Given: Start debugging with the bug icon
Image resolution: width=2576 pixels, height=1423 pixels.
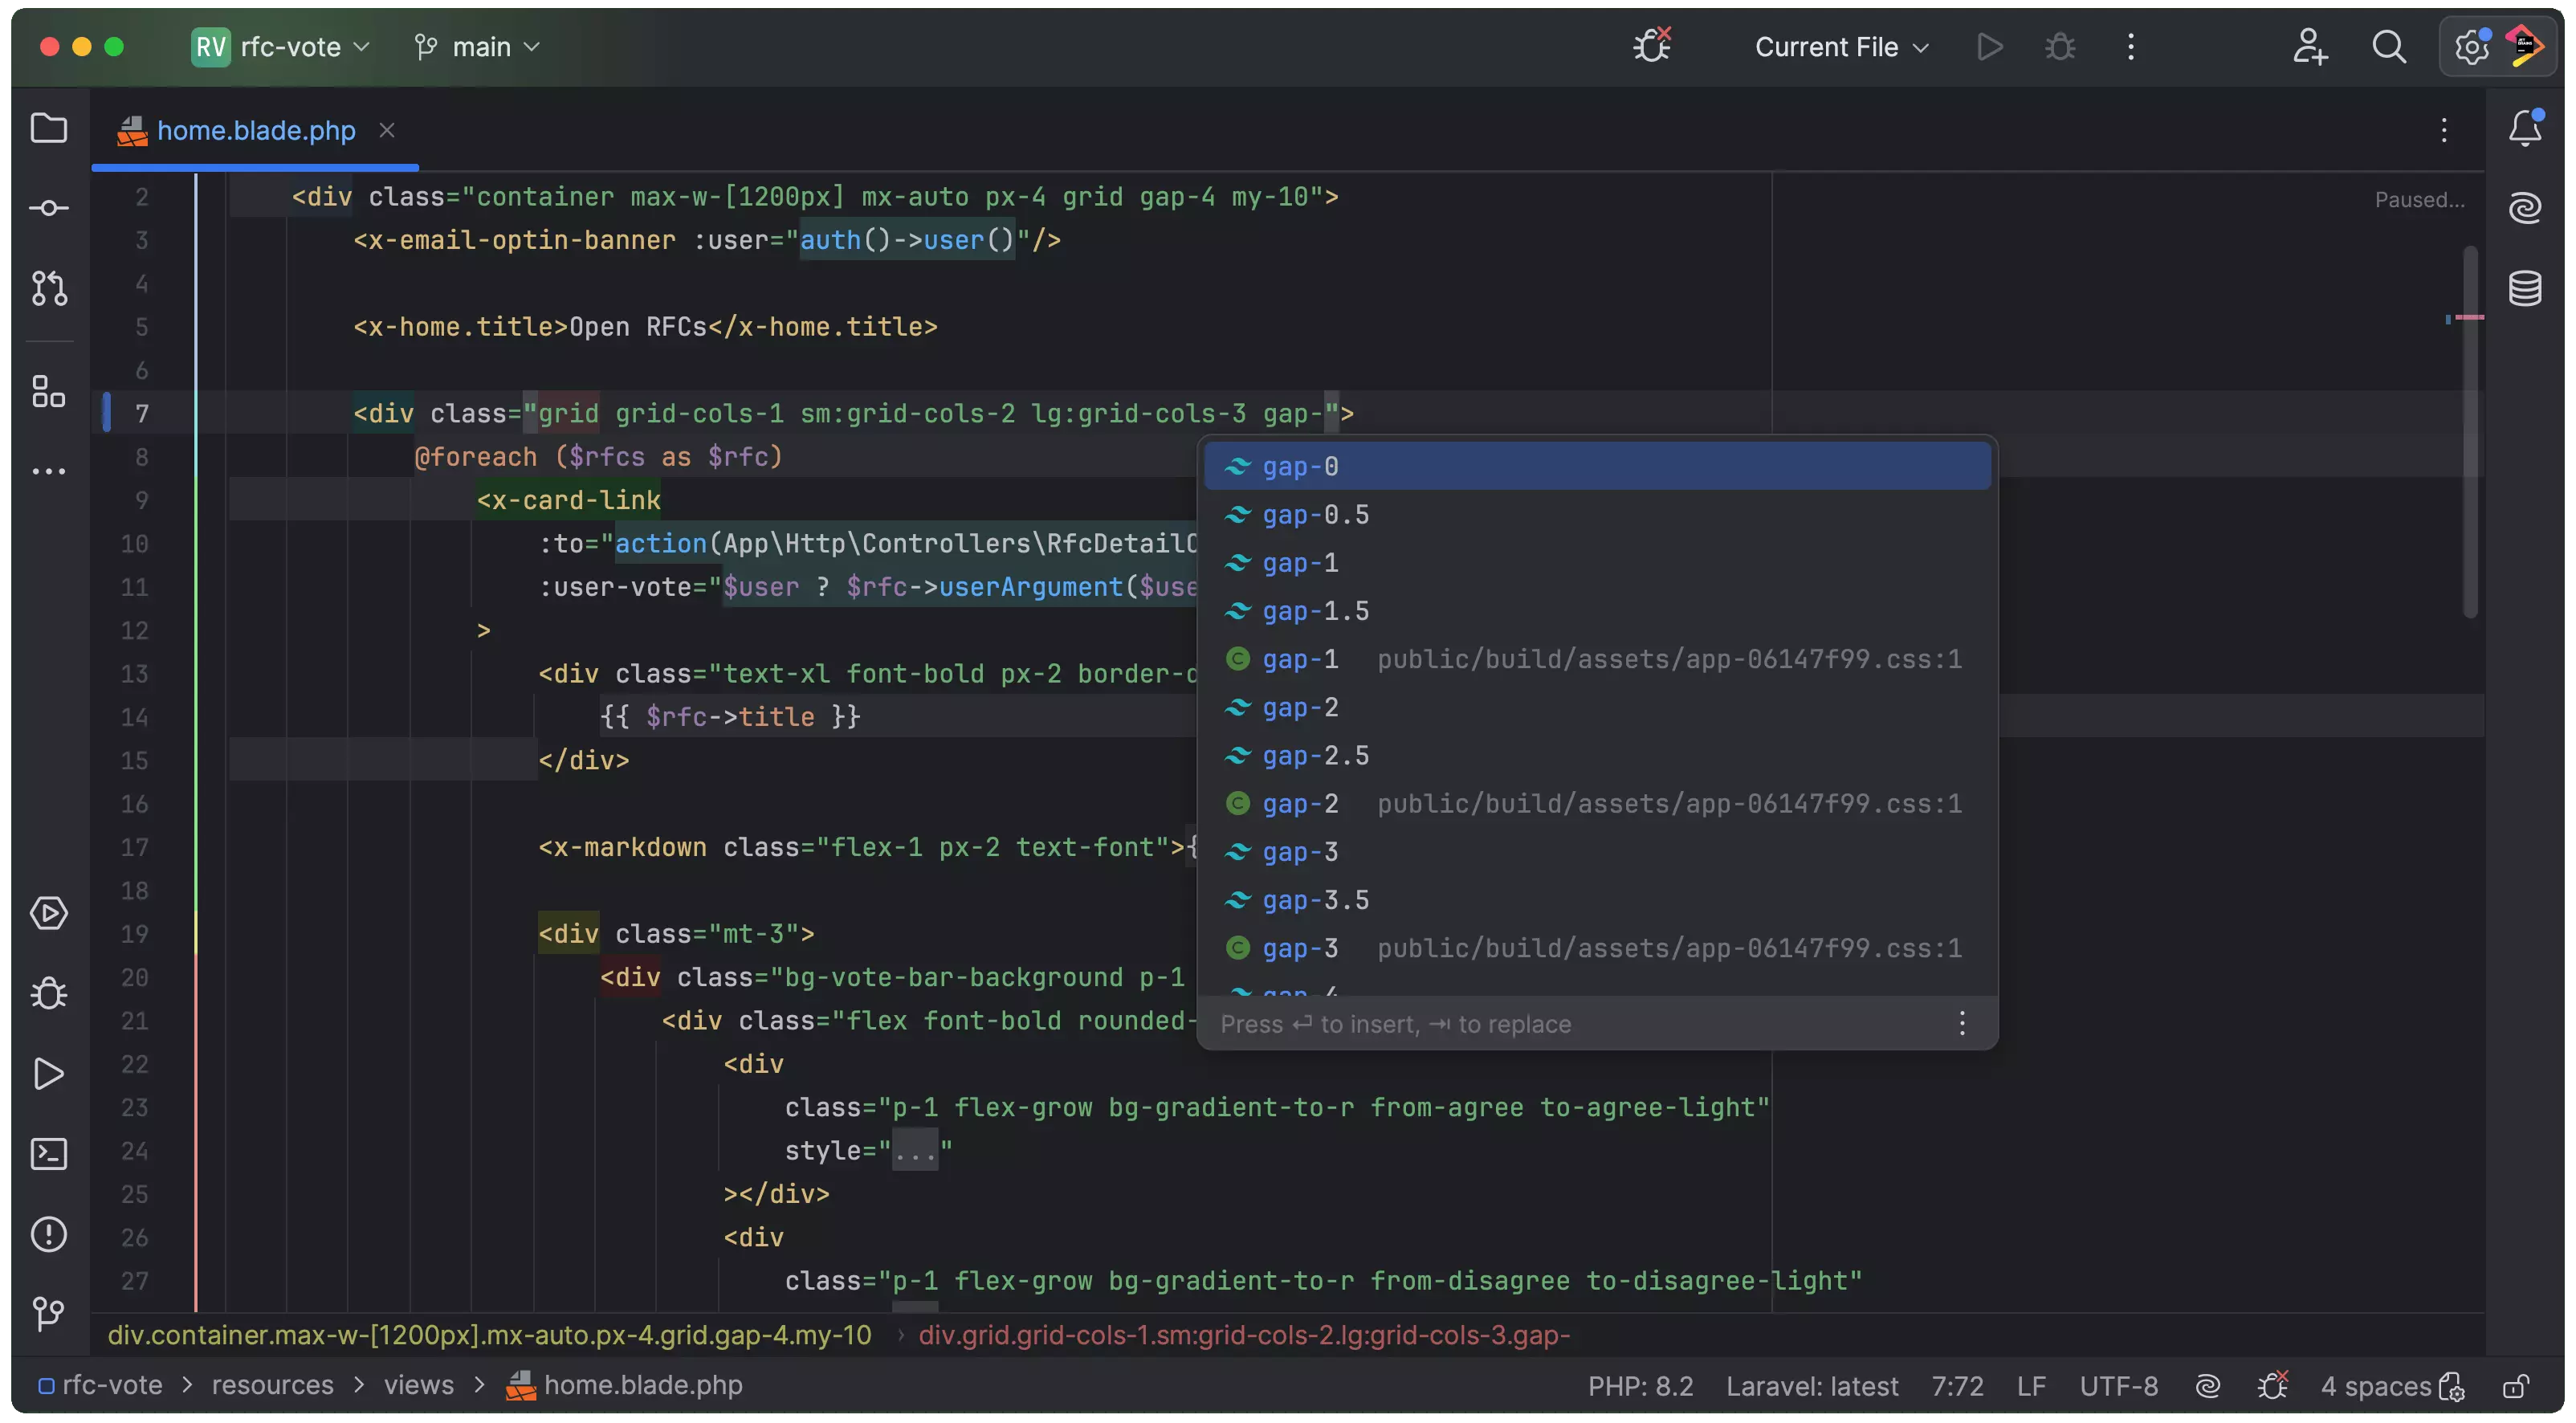Looking at the screenshot, I should (2060, 46).
